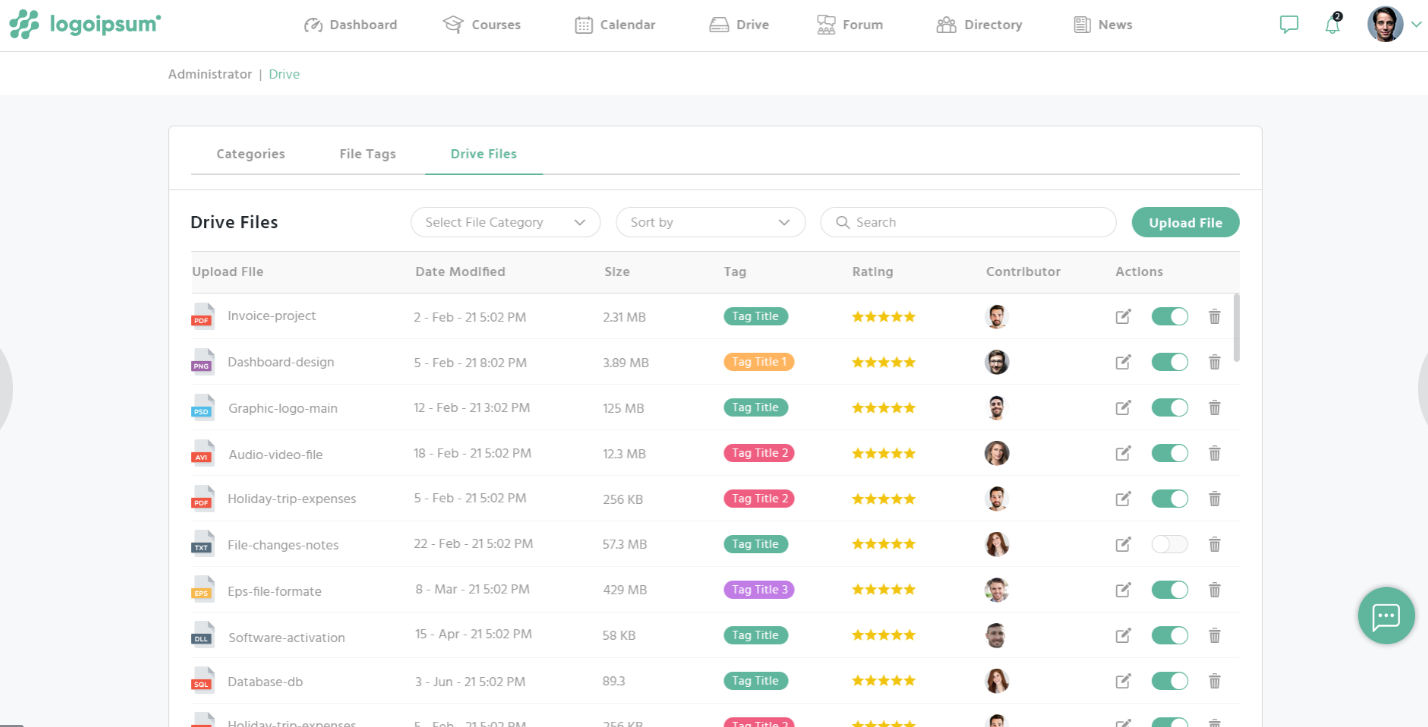This screenshot has height=727, width=1428.
Task: Delete the Dashboard-design file
Action: pos(1214,362)
